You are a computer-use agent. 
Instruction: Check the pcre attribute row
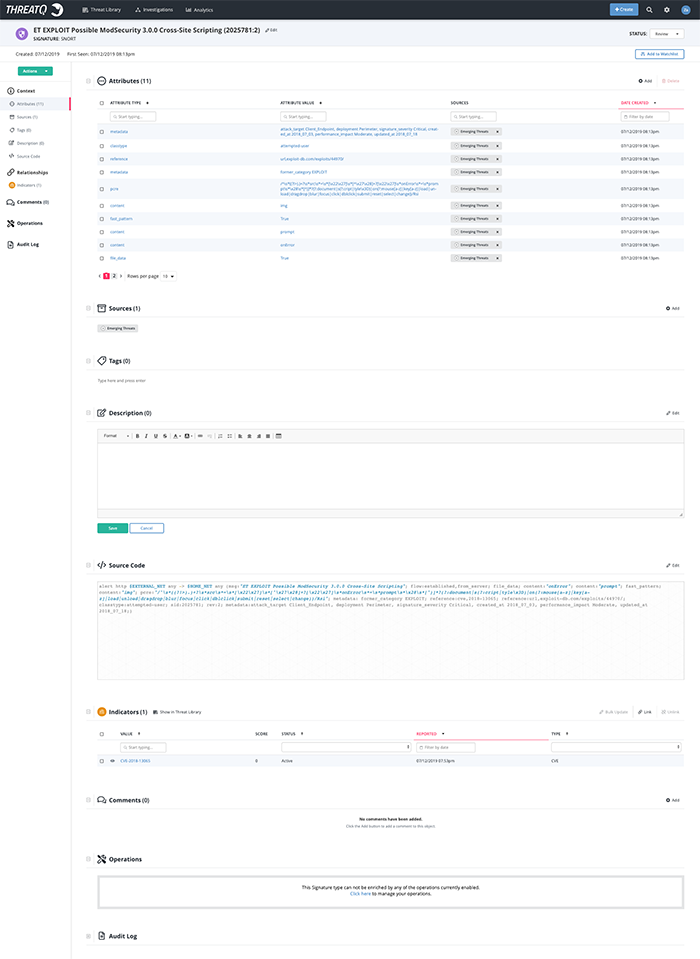101,189
